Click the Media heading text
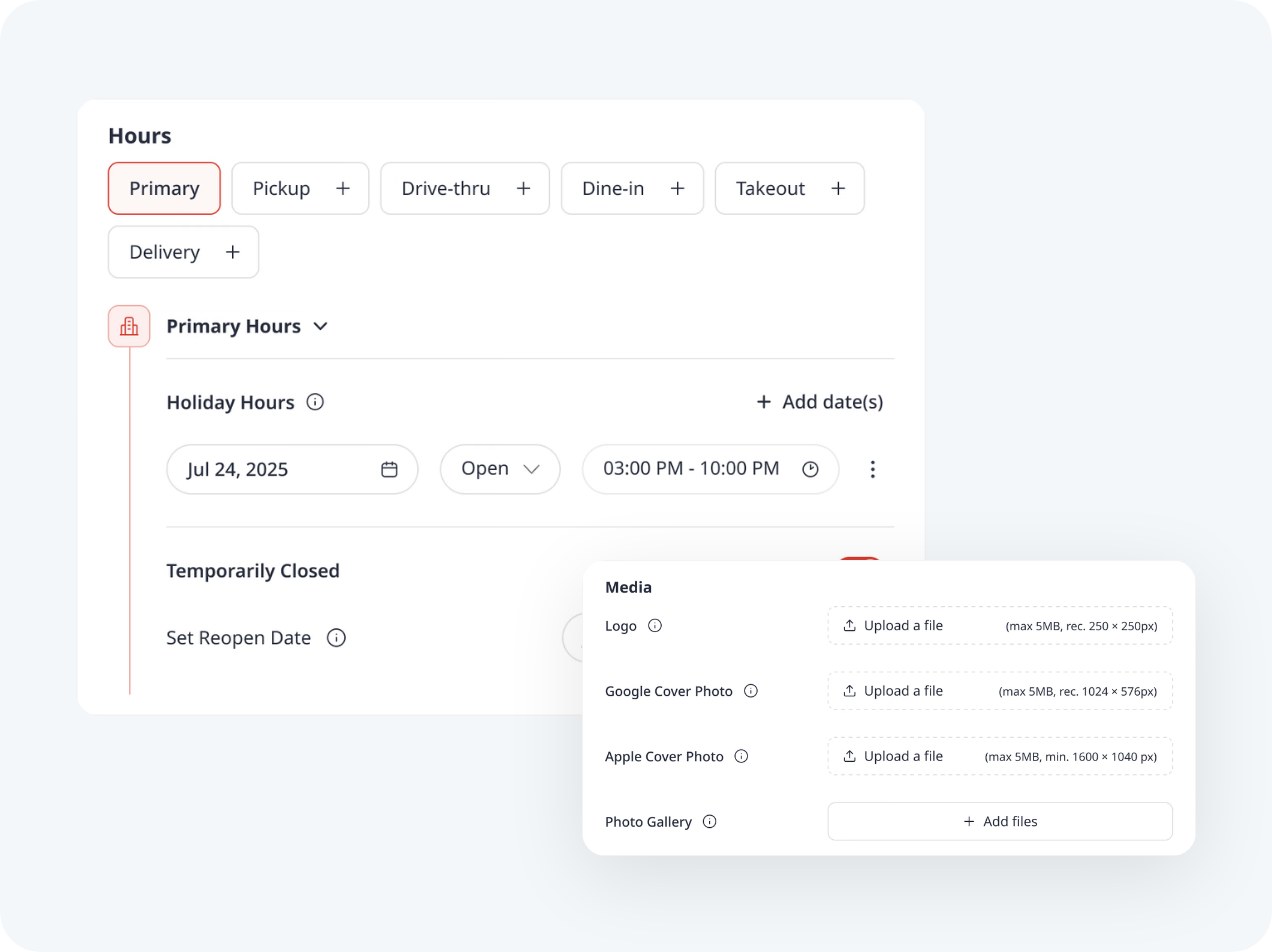1272x952 pixels. coord(628,587)
